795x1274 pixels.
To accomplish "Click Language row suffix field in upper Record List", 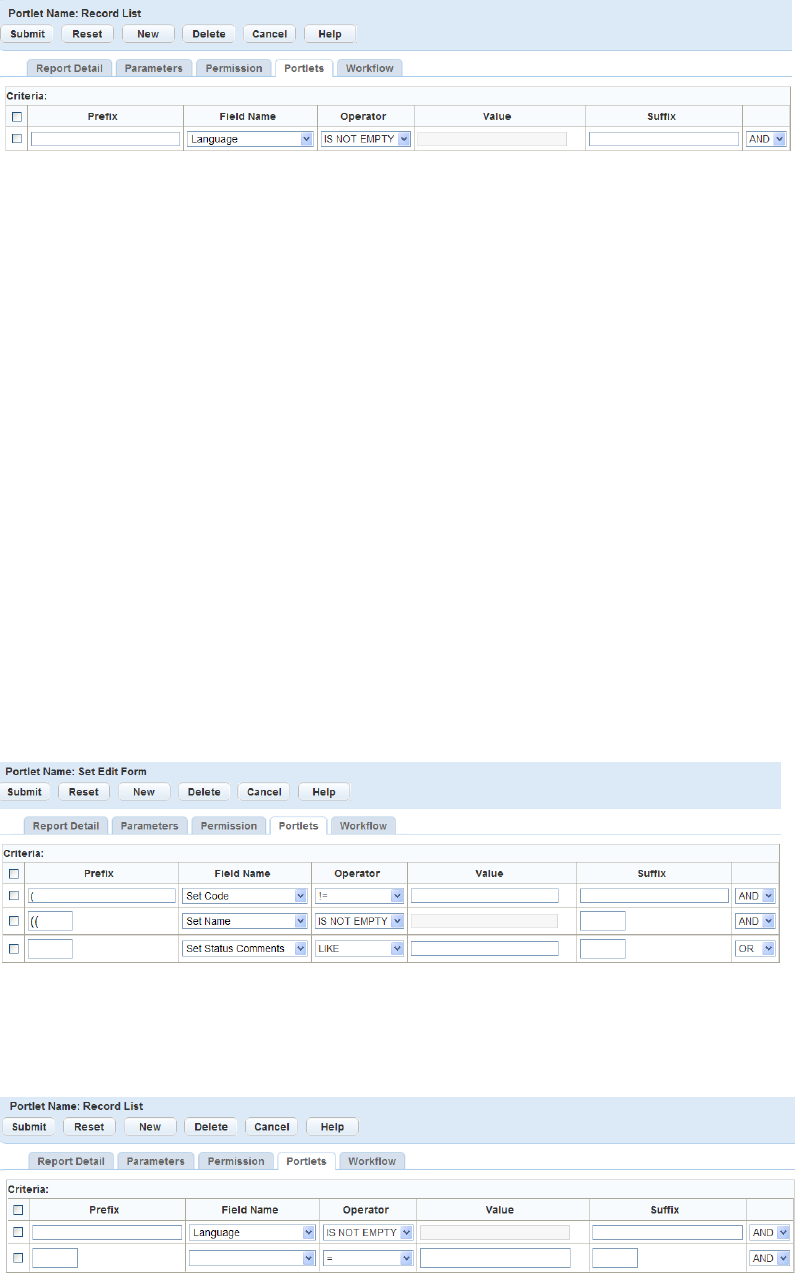I will [x=664, y=139].
